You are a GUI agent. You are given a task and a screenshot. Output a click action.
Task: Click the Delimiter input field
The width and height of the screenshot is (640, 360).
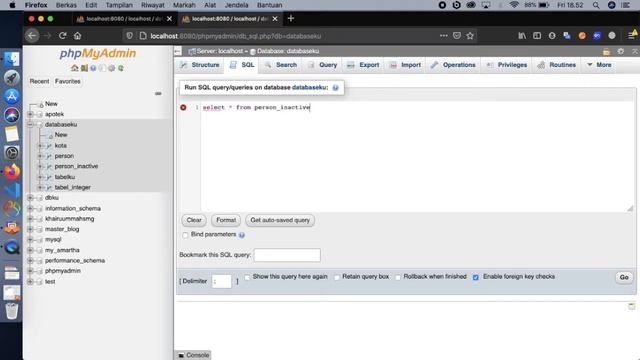point(222,281)
